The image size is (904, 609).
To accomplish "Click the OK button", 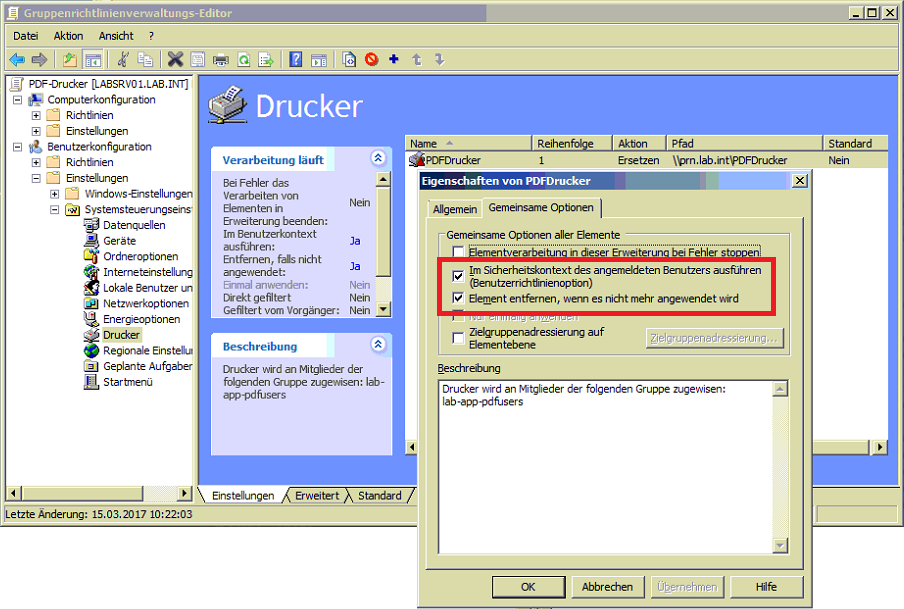I will 528,587.
